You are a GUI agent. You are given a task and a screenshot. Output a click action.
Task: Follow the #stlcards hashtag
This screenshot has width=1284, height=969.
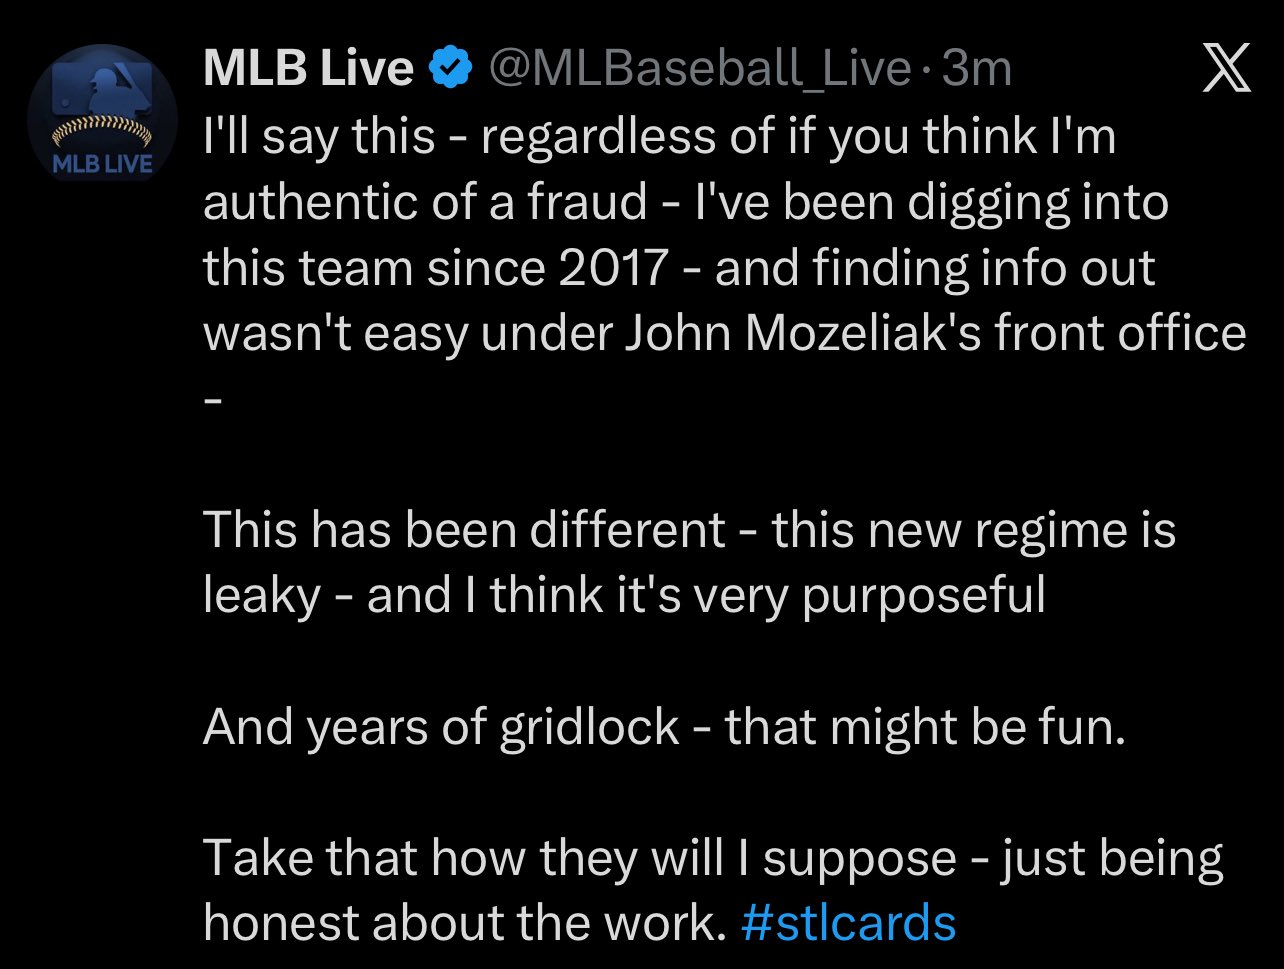[x=848, y=923]
